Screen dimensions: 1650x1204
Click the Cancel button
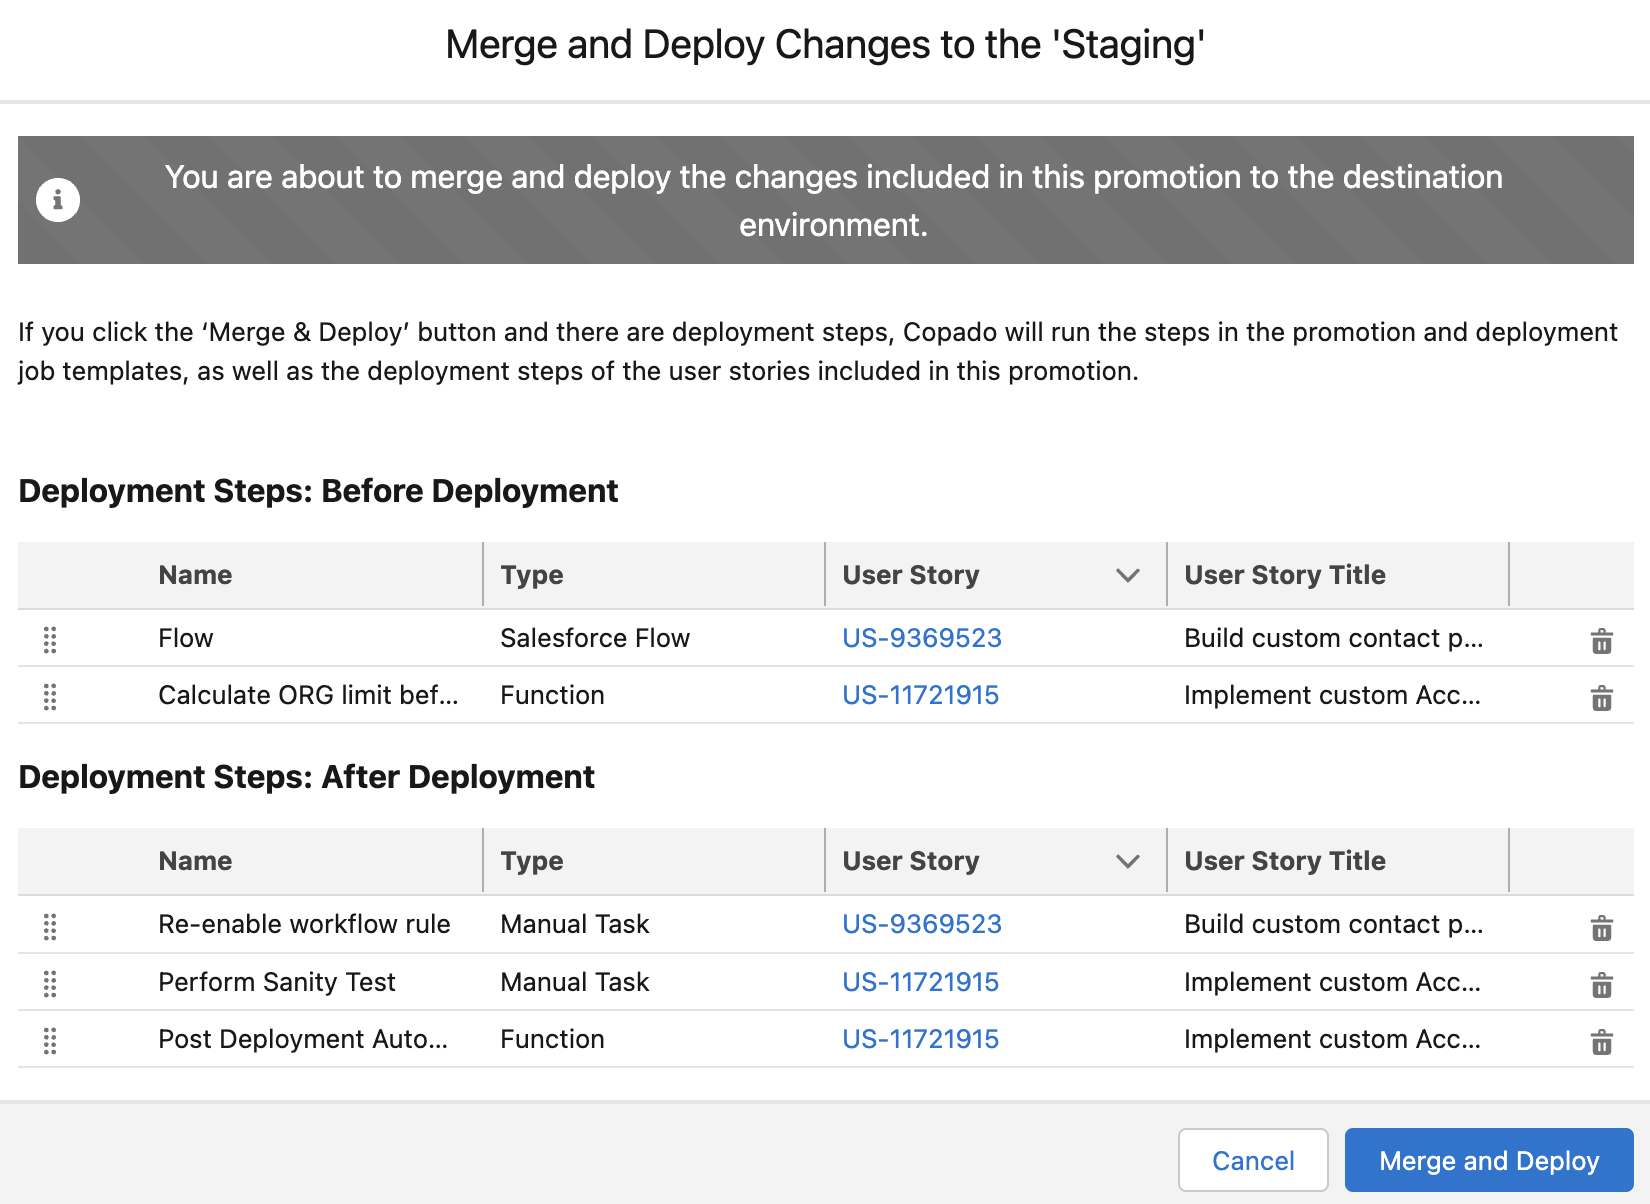[x=1253, y=1160]
